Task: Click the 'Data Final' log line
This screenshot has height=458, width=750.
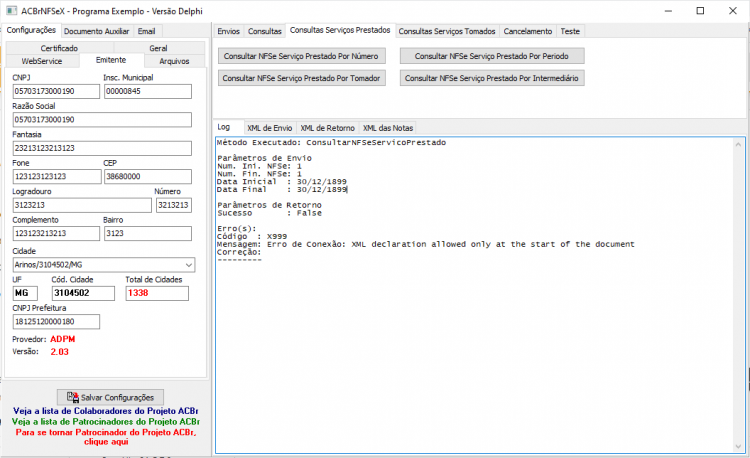Action: pos(282,189)
